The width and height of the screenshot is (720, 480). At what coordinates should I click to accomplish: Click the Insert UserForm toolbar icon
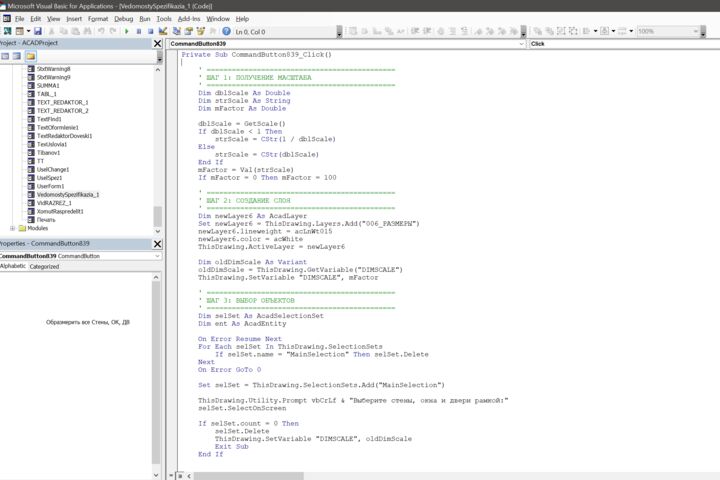pyautogui.click(x=19, y=31)
